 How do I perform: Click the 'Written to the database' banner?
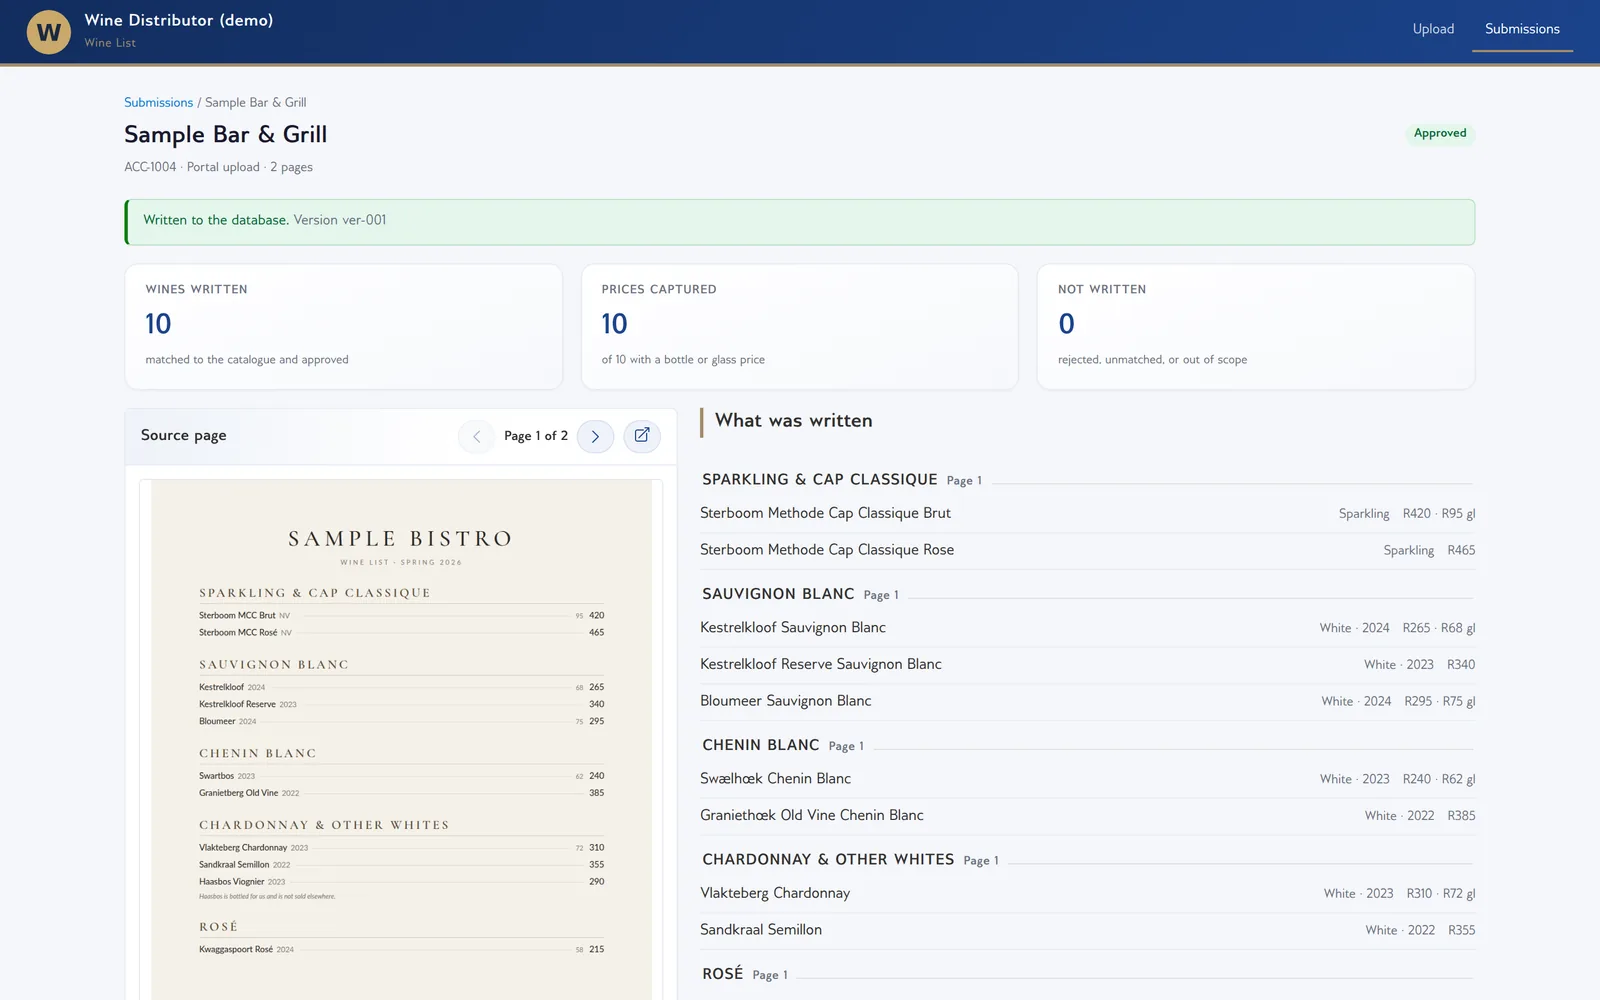coord(799,222)
